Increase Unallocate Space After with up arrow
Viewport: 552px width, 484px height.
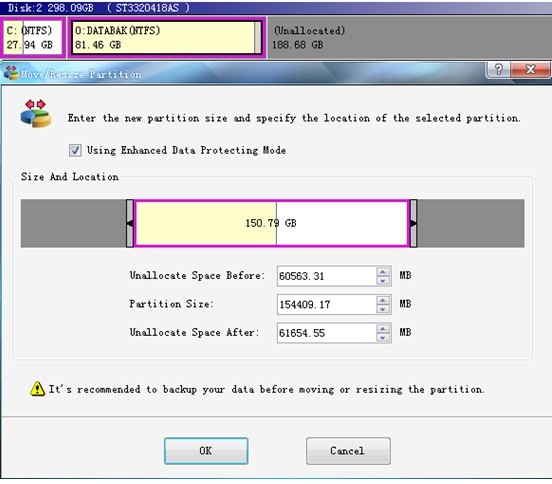(383, 328)
